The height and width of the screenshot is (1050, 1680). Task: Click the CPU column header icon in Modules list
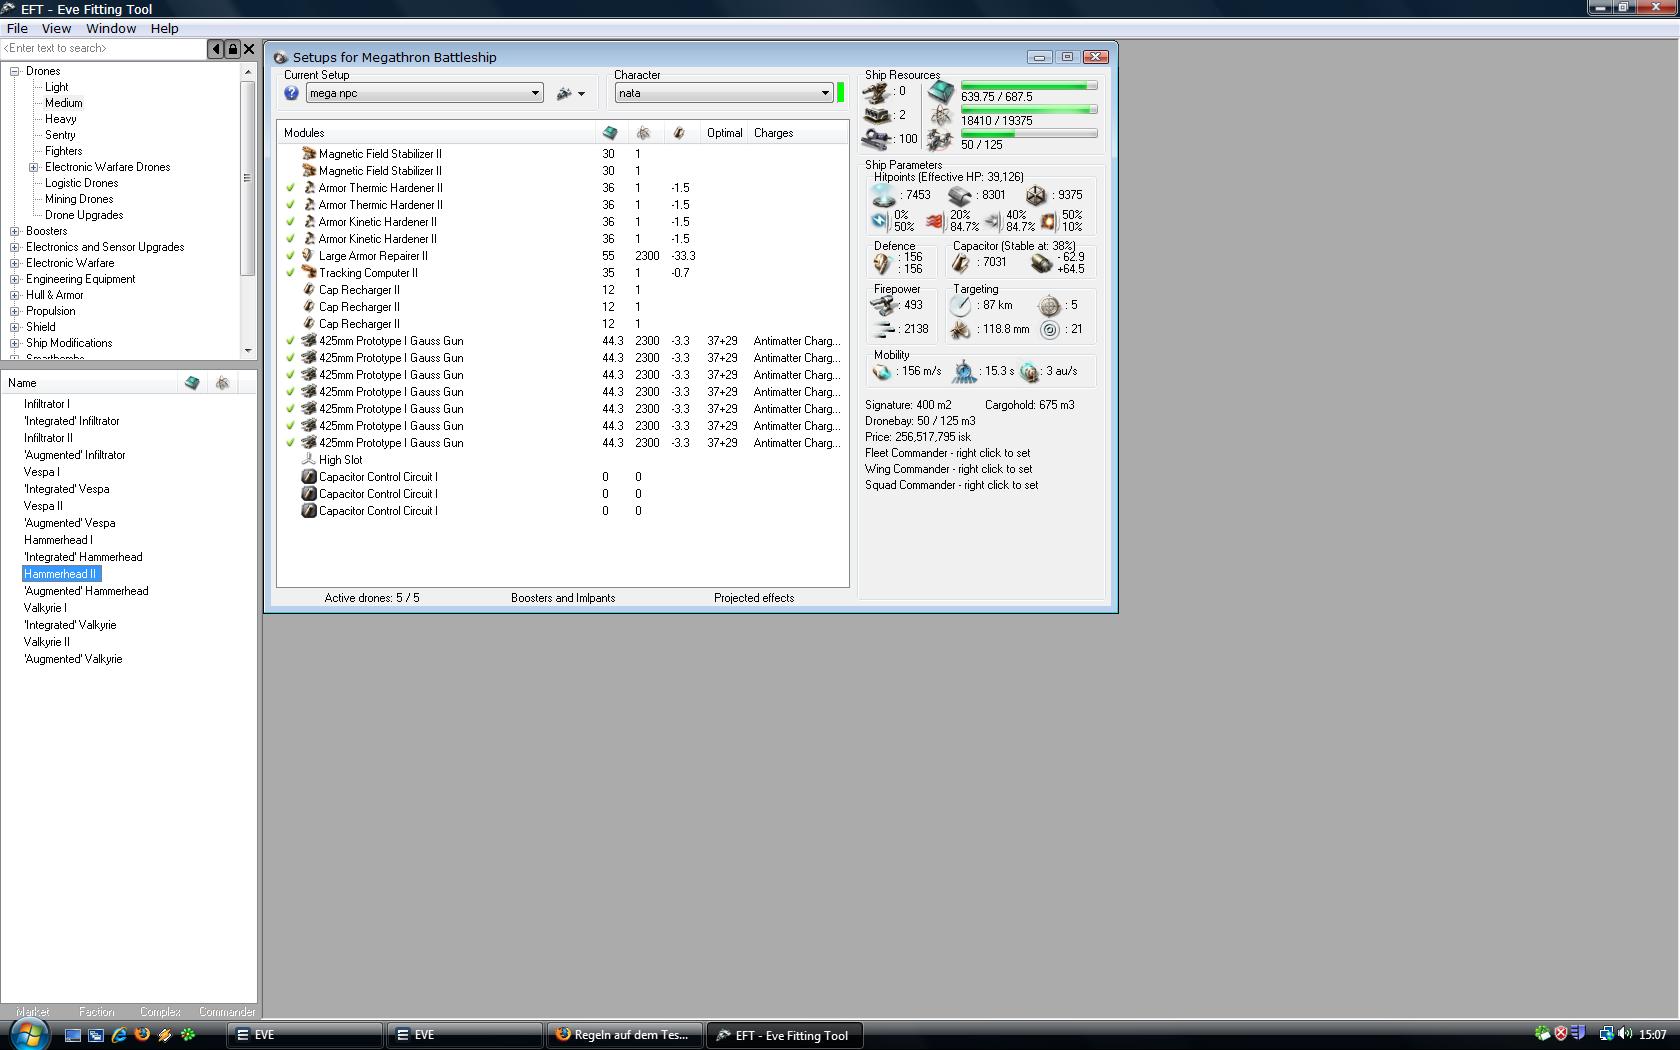coord(610,133)
